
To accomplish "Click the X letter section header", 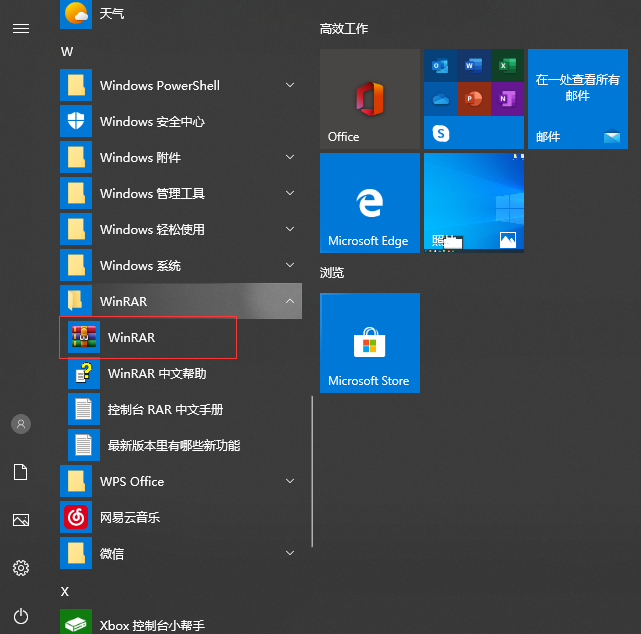I will click(65, 591).
